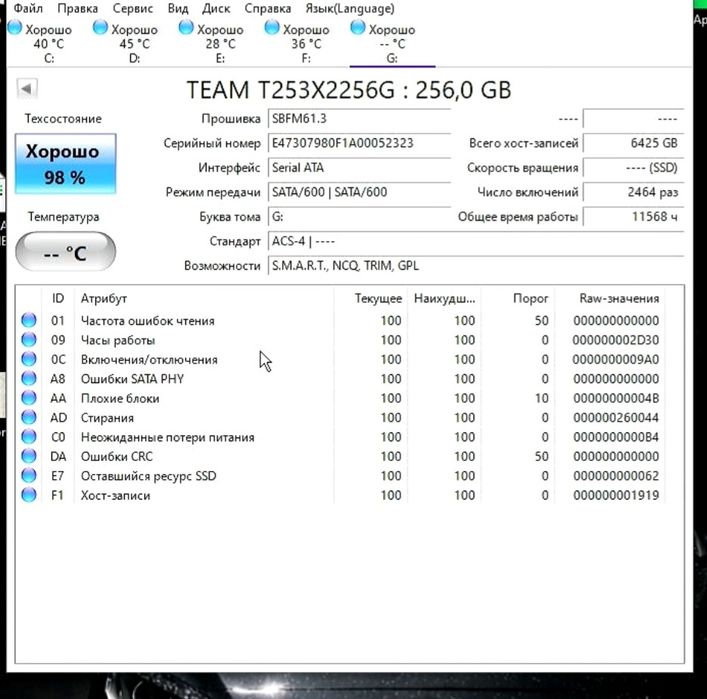Open the Файл menu
Viewport: 707px width, 699px height.
click(x=28, y=8)
